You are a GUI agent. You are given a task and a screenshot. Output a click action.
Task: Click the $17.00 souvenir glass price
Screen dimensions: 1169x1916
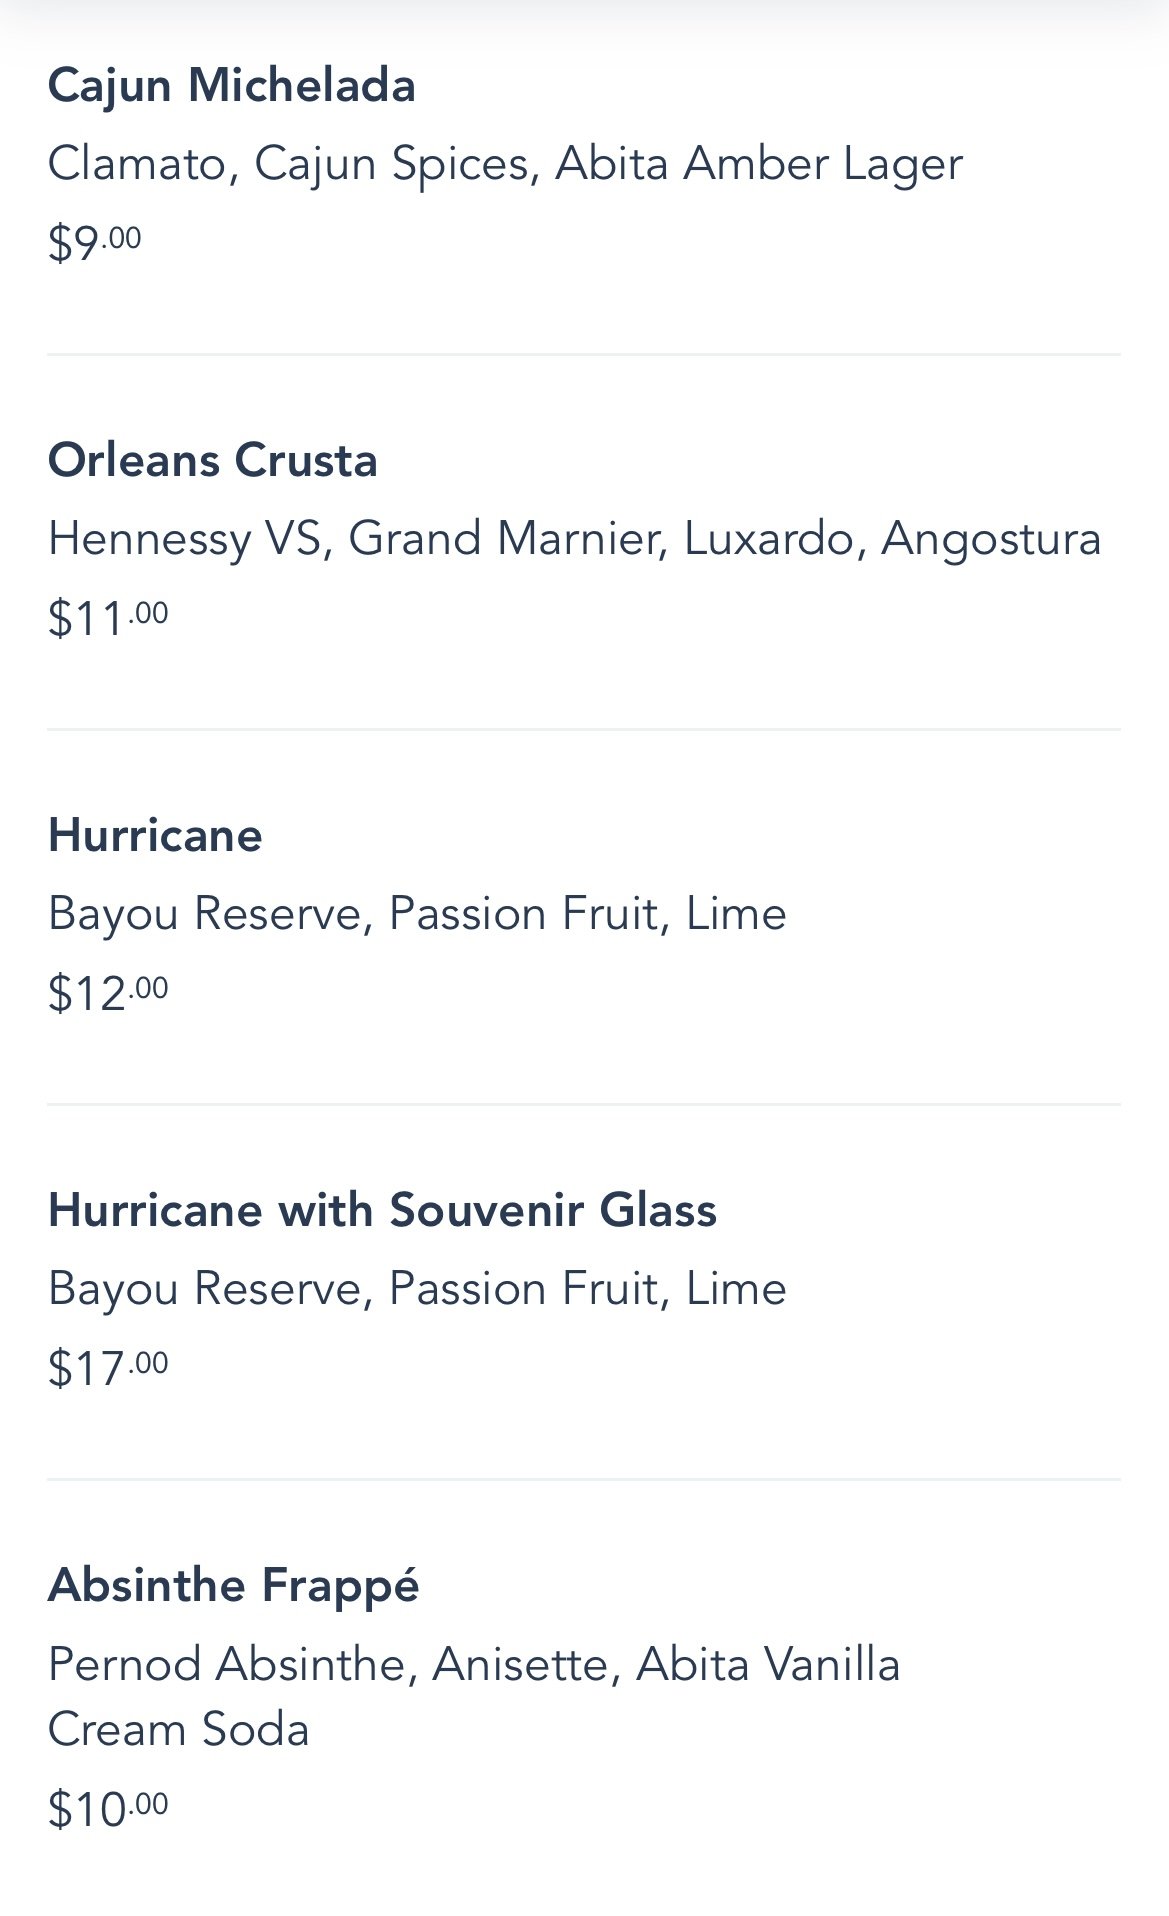pyautogui.click(x=107, y=1367)
